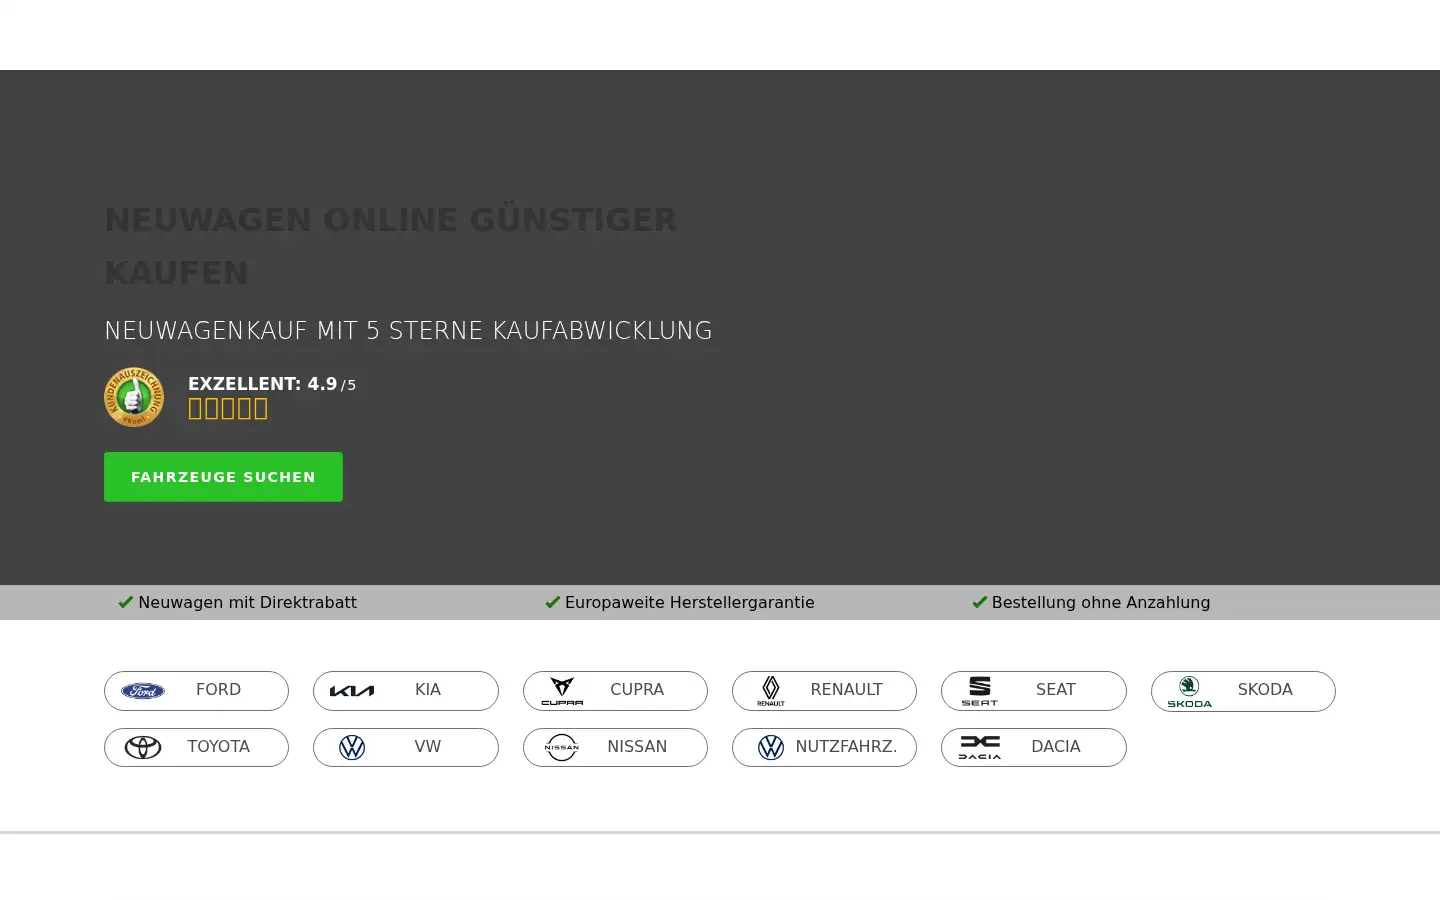The image size is (1440, 900).
Task: Open the green Fahrzeuge Suchen button
Action: tap(223, 477)
